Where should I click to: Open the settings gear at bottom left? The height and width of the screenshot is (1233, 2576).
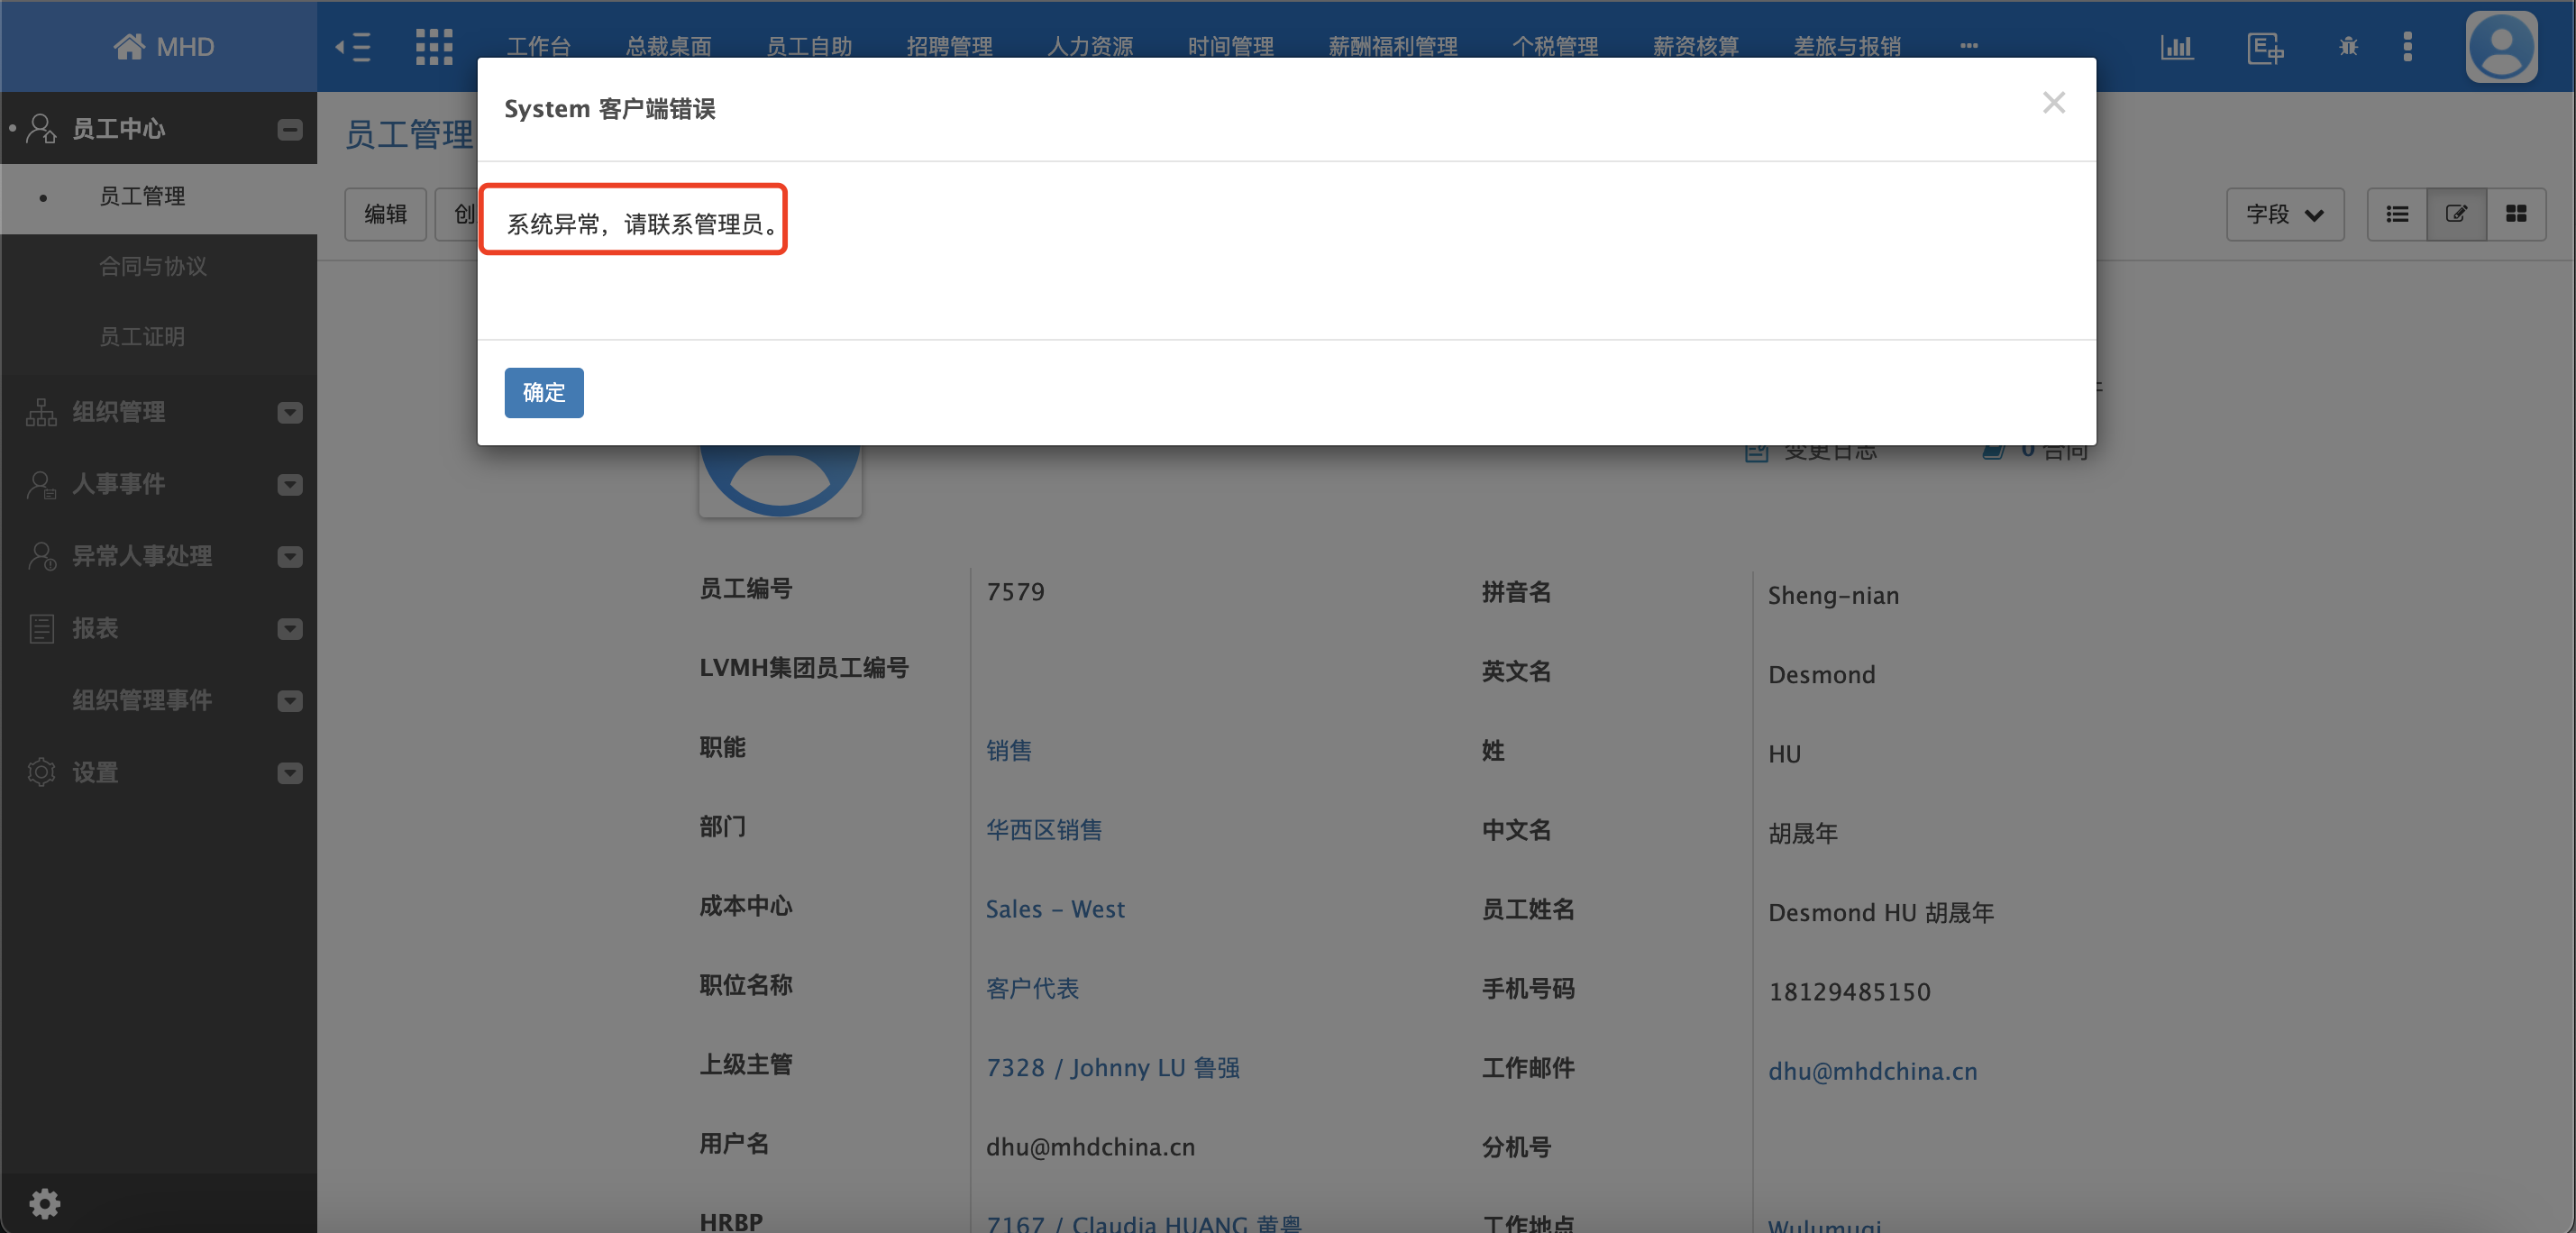[x=44, y=1203]
